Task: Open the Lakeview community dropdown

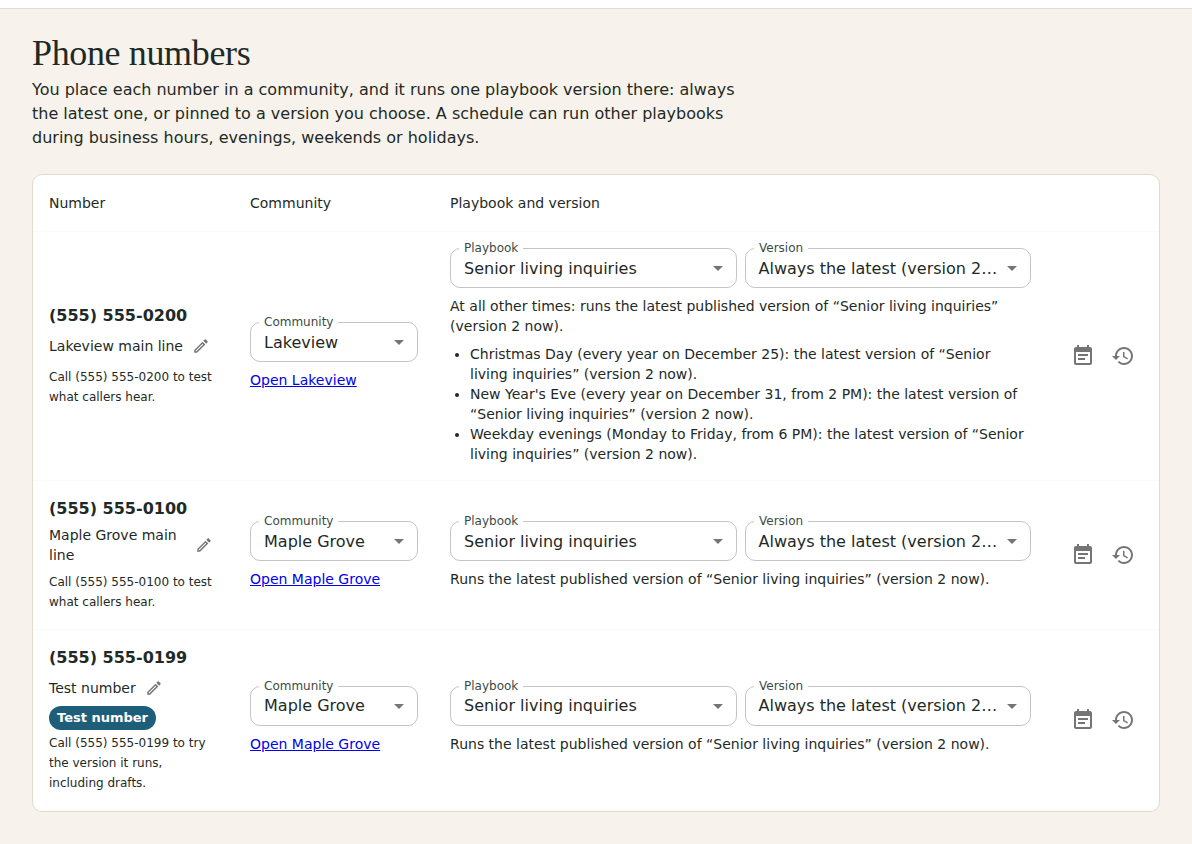Action: coord(334,342)
